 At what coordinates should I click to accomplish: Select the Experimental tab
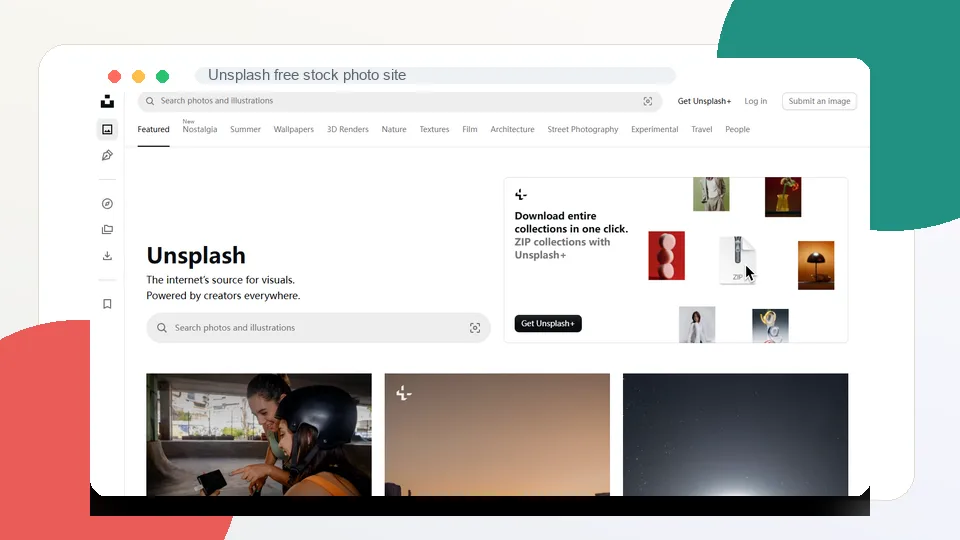tap(654, 129)
